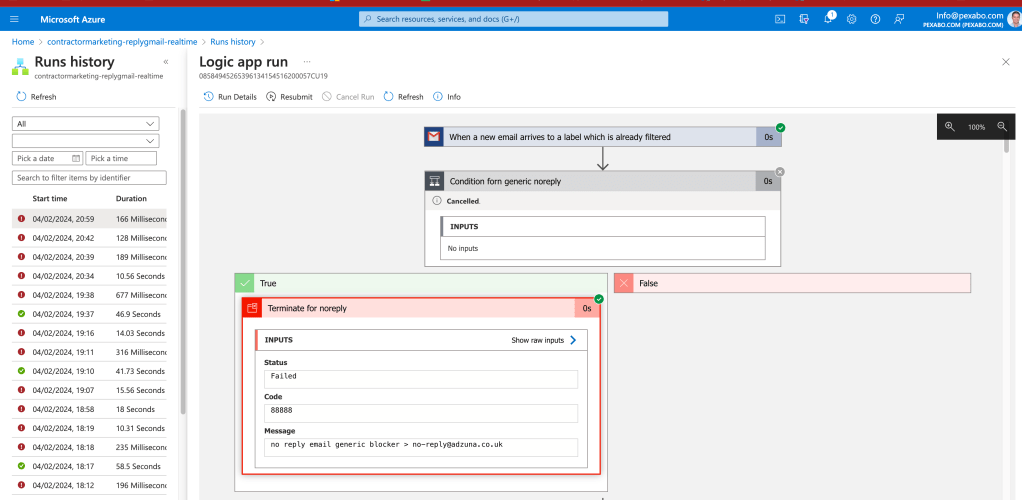Show raw inputs for Terminate action
This screenshot has height=500, width=1022.
click(x=544, y=340)
